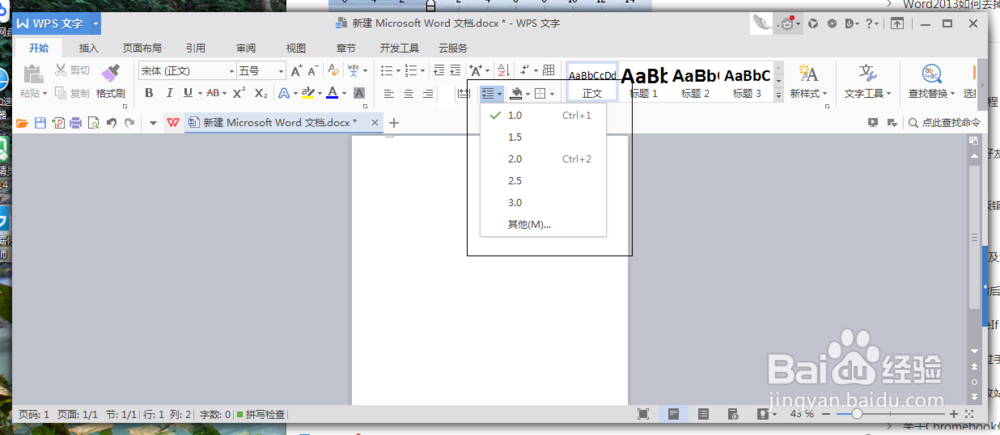Click the increase indent icon
This screenshot has width=1000, height=435.
tap(455, 70)
